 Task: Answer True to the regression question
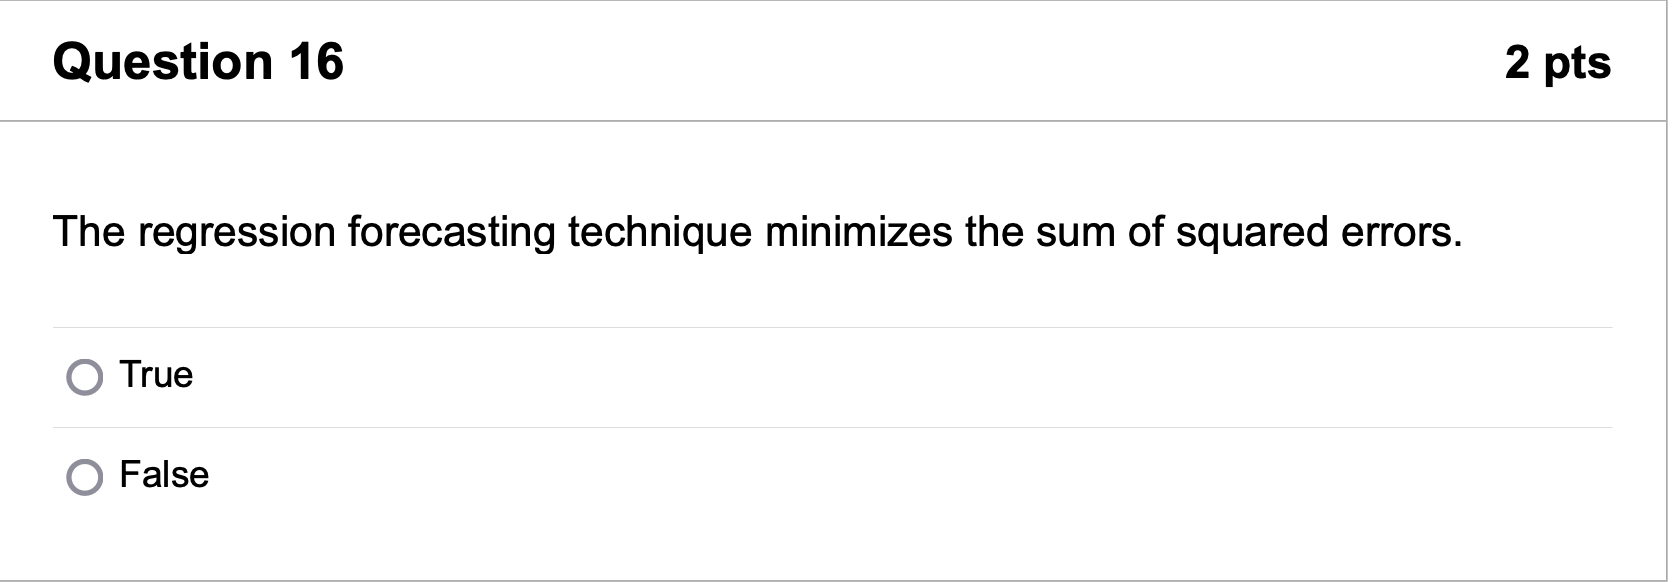coord(85,376)
